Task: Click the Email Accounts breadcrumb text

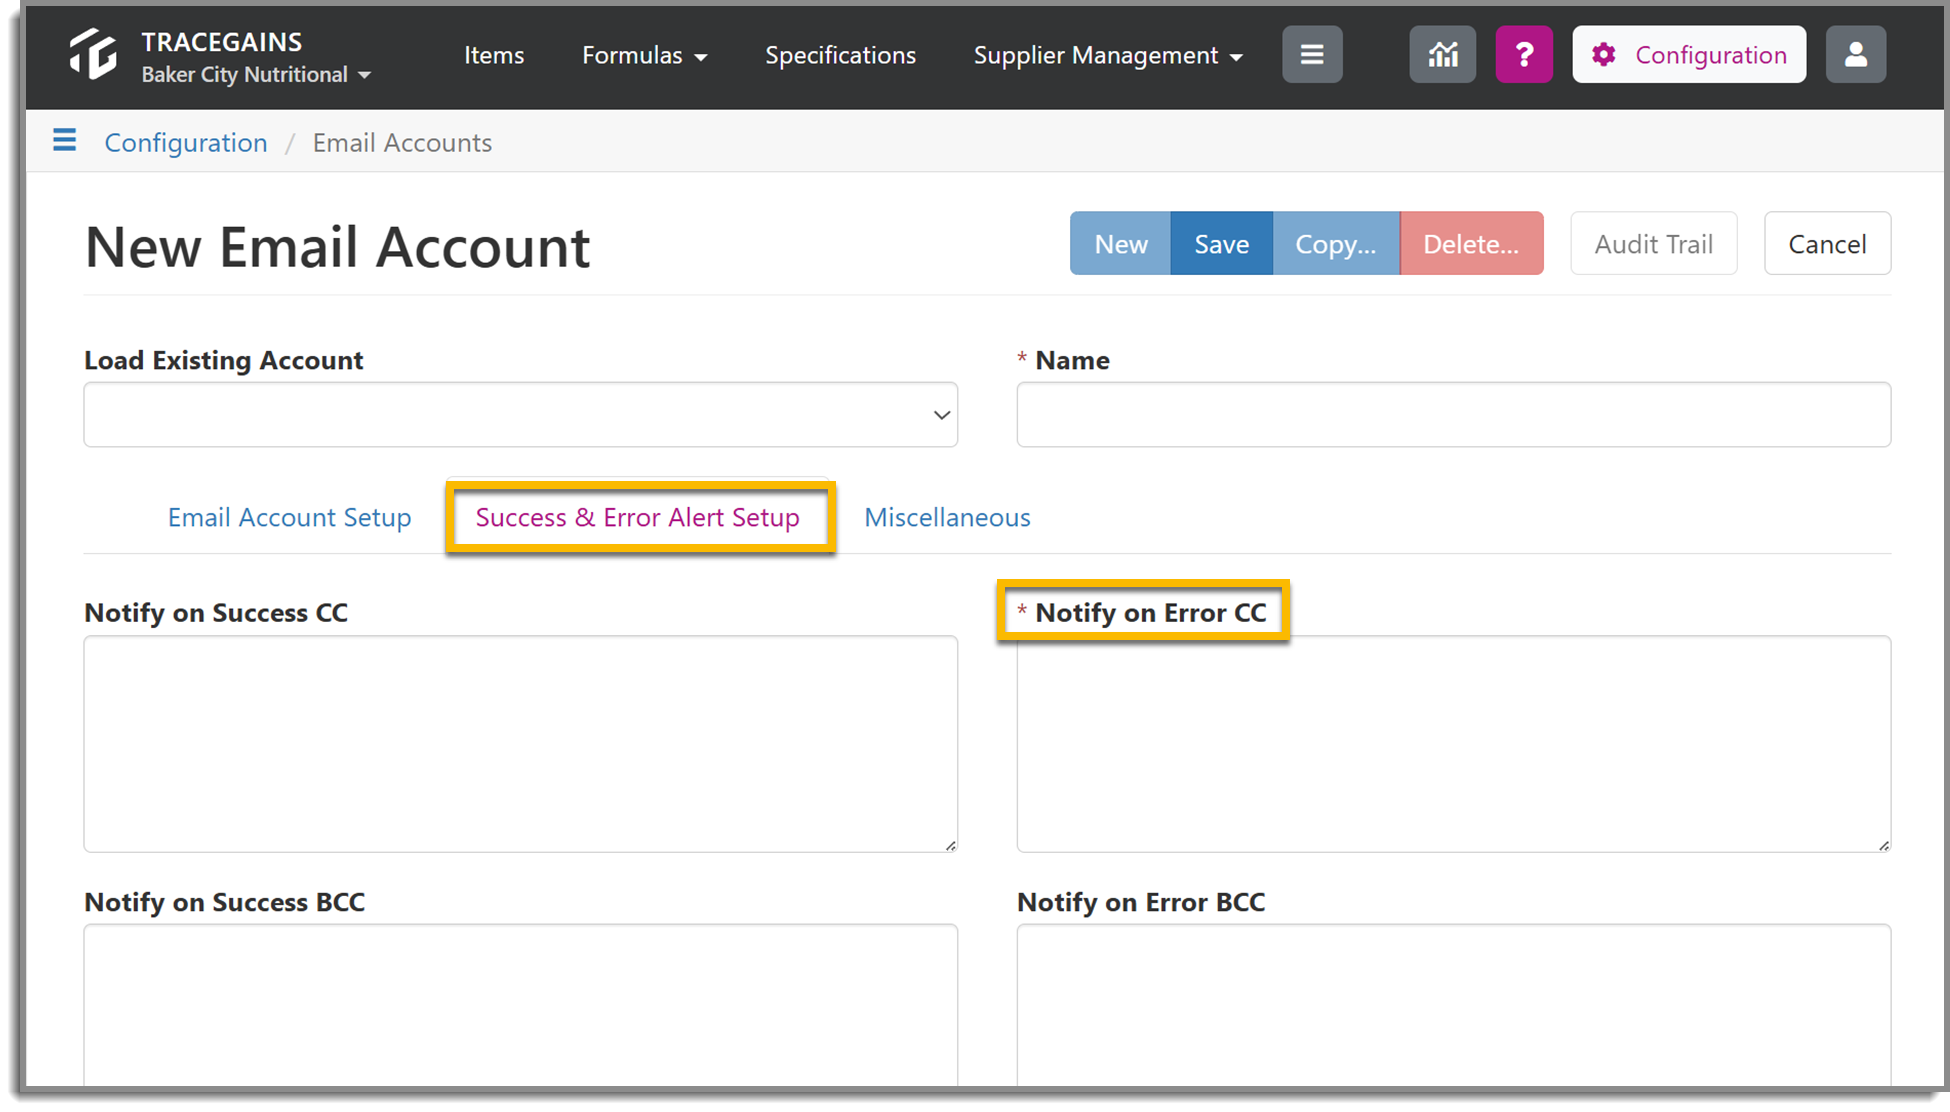Action: (402, 142)
